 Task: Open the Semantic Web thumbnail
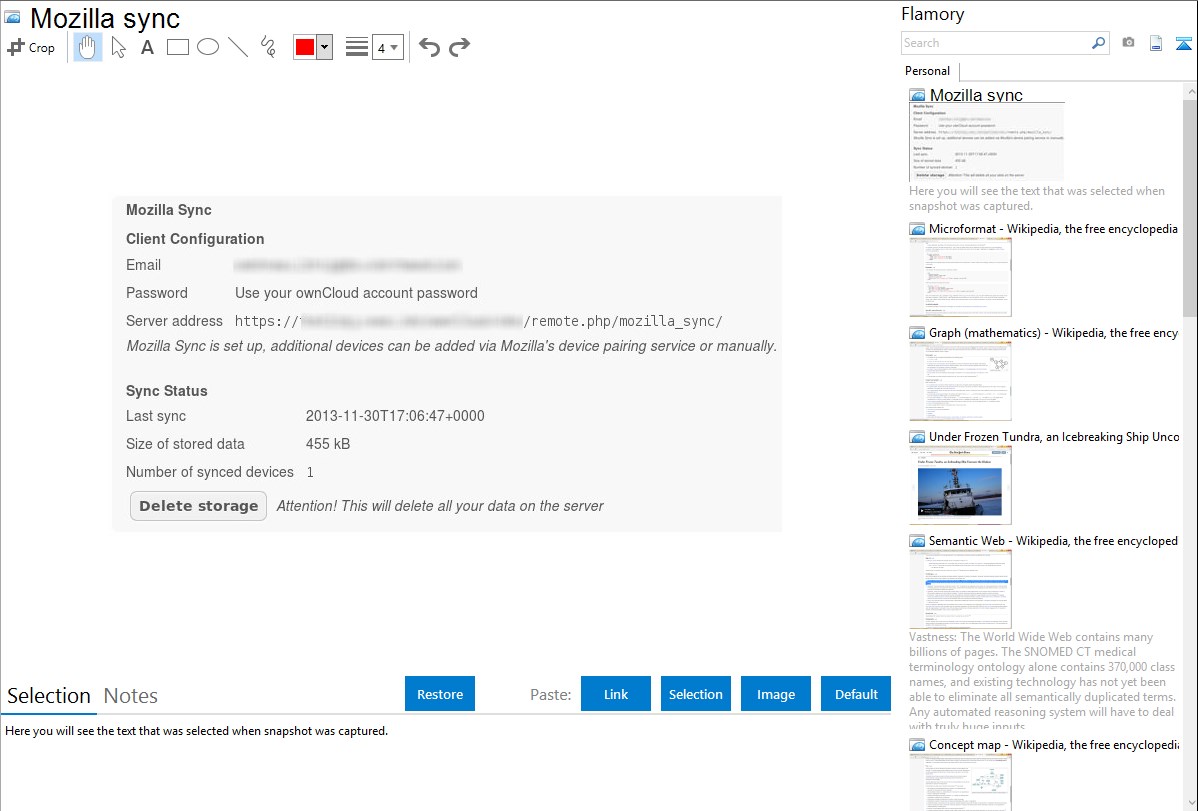(x=960, y=589)
